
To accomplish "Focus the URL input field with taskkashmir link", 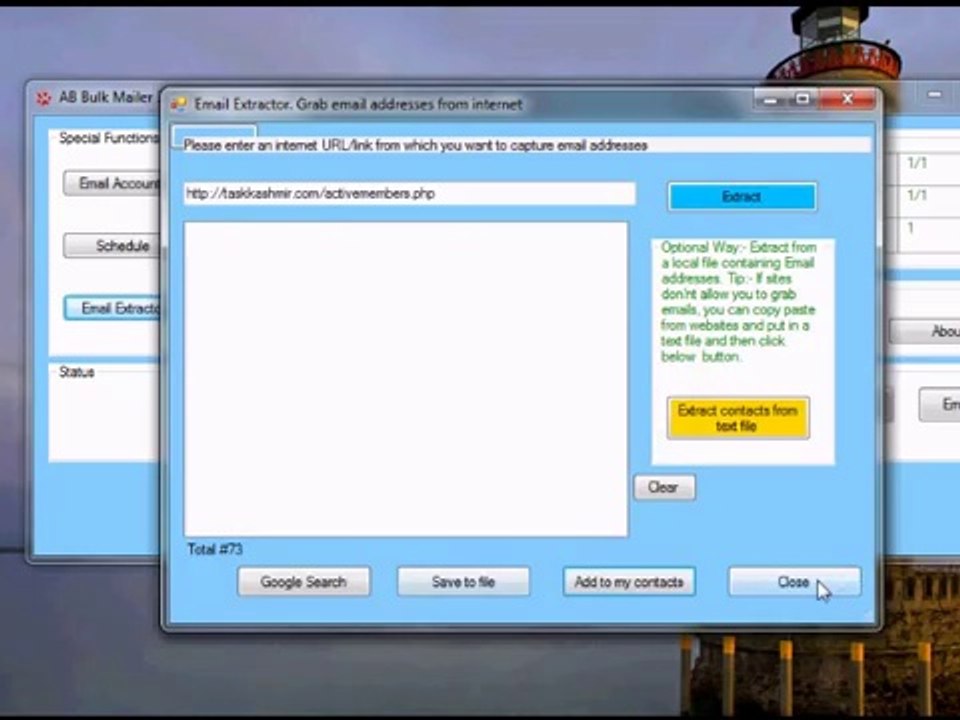I will [410, 194].
